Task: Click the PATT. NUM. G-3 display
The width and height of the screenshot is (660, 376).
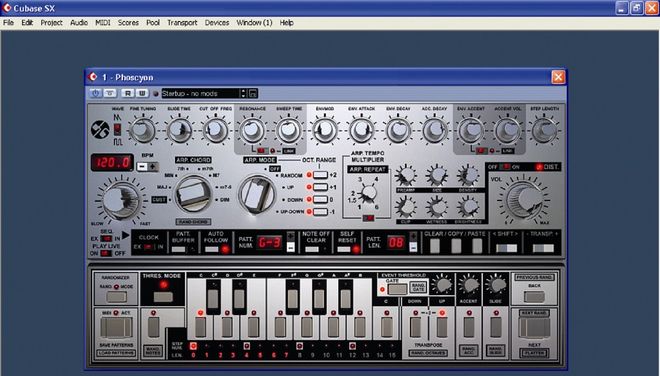Action: pos(269,243)
